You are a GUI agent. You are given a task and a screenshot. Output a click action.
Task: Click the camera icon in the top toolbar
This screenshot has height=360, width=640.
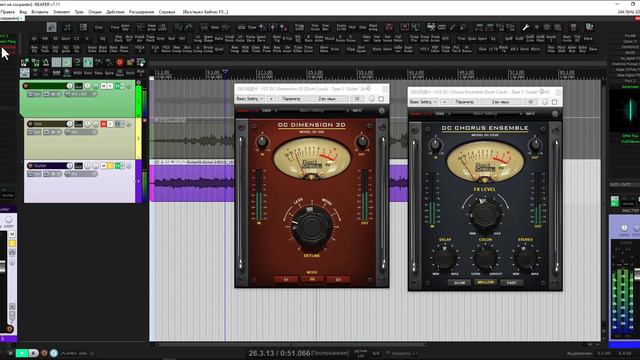(x=431, y=27)
